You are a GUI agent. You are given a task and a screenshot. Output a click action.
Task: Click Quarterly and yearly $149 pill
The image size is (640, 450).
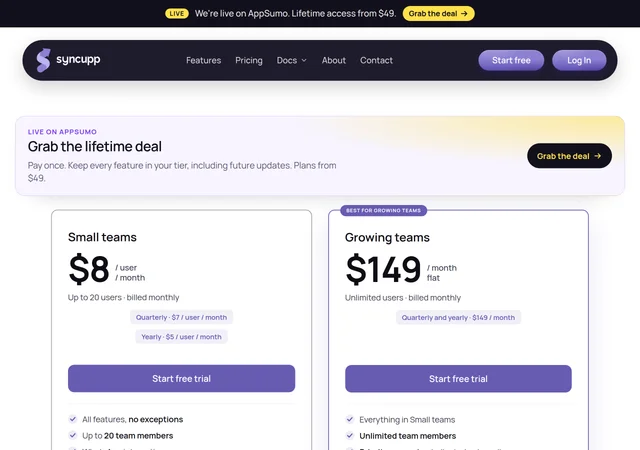tap(458, 318)
